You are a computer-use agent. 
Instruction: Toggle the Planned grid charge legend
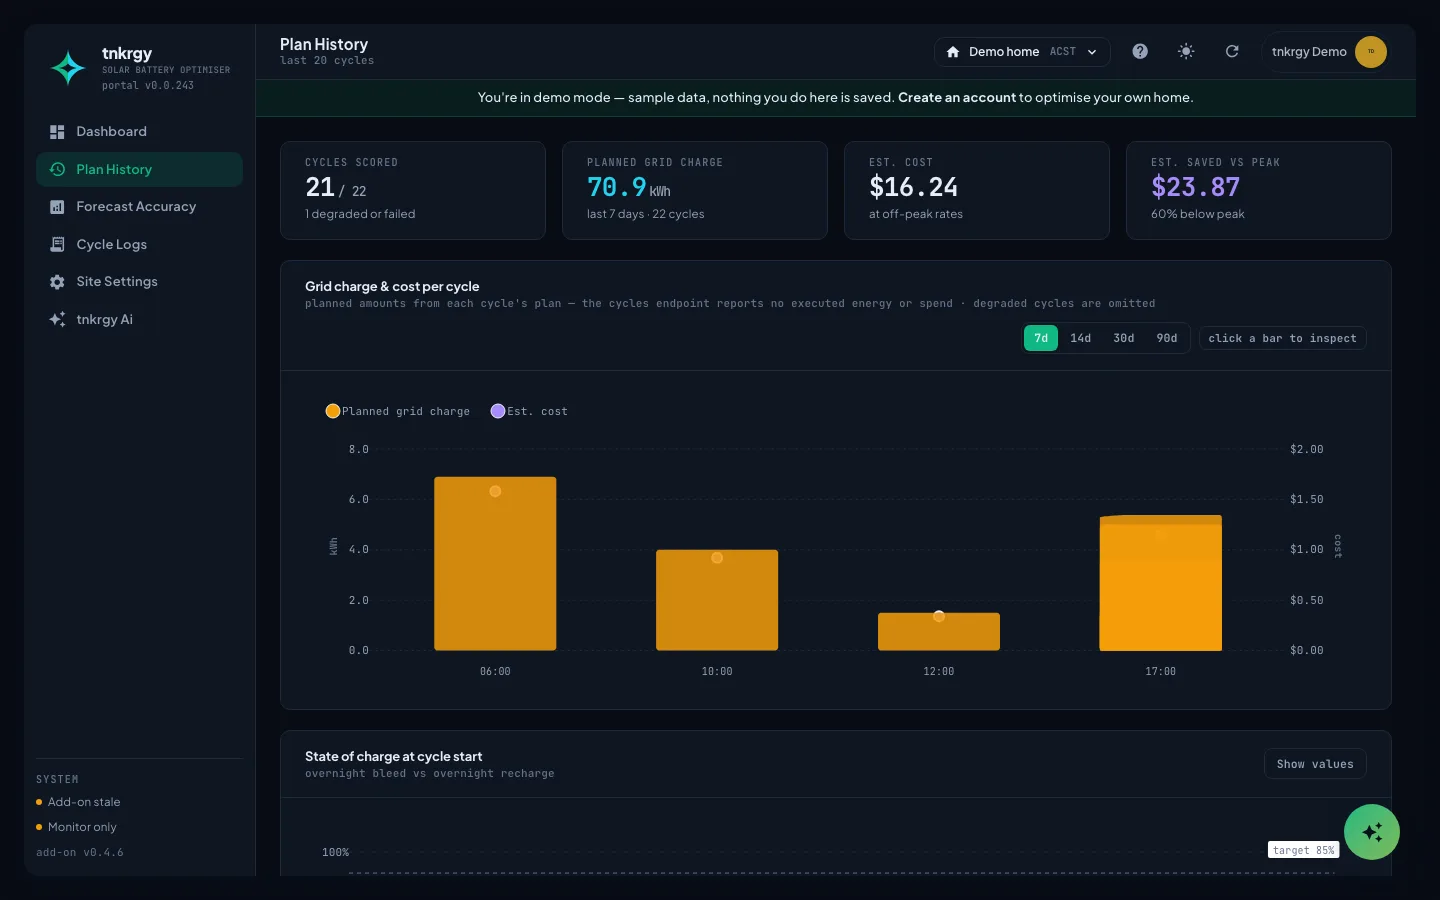[x=398, y=411]
